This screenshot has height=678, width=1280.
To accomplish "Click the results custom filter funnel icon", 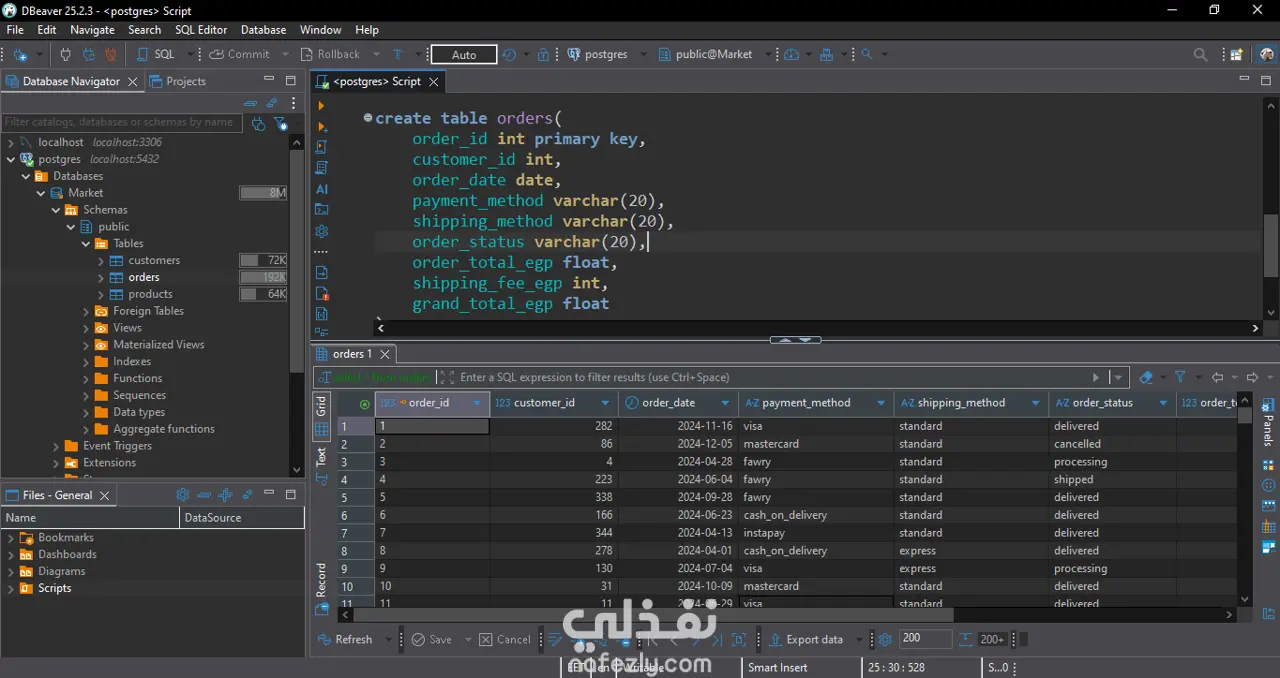I will (1180, 377).
